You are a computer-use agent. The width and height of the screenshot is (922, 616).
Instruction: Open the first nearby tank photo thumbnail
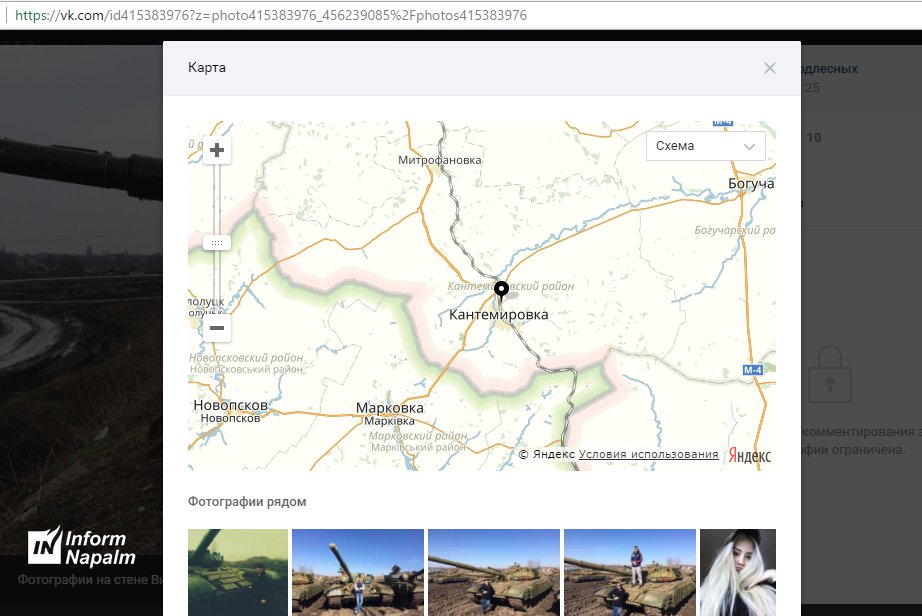point(238,572)
